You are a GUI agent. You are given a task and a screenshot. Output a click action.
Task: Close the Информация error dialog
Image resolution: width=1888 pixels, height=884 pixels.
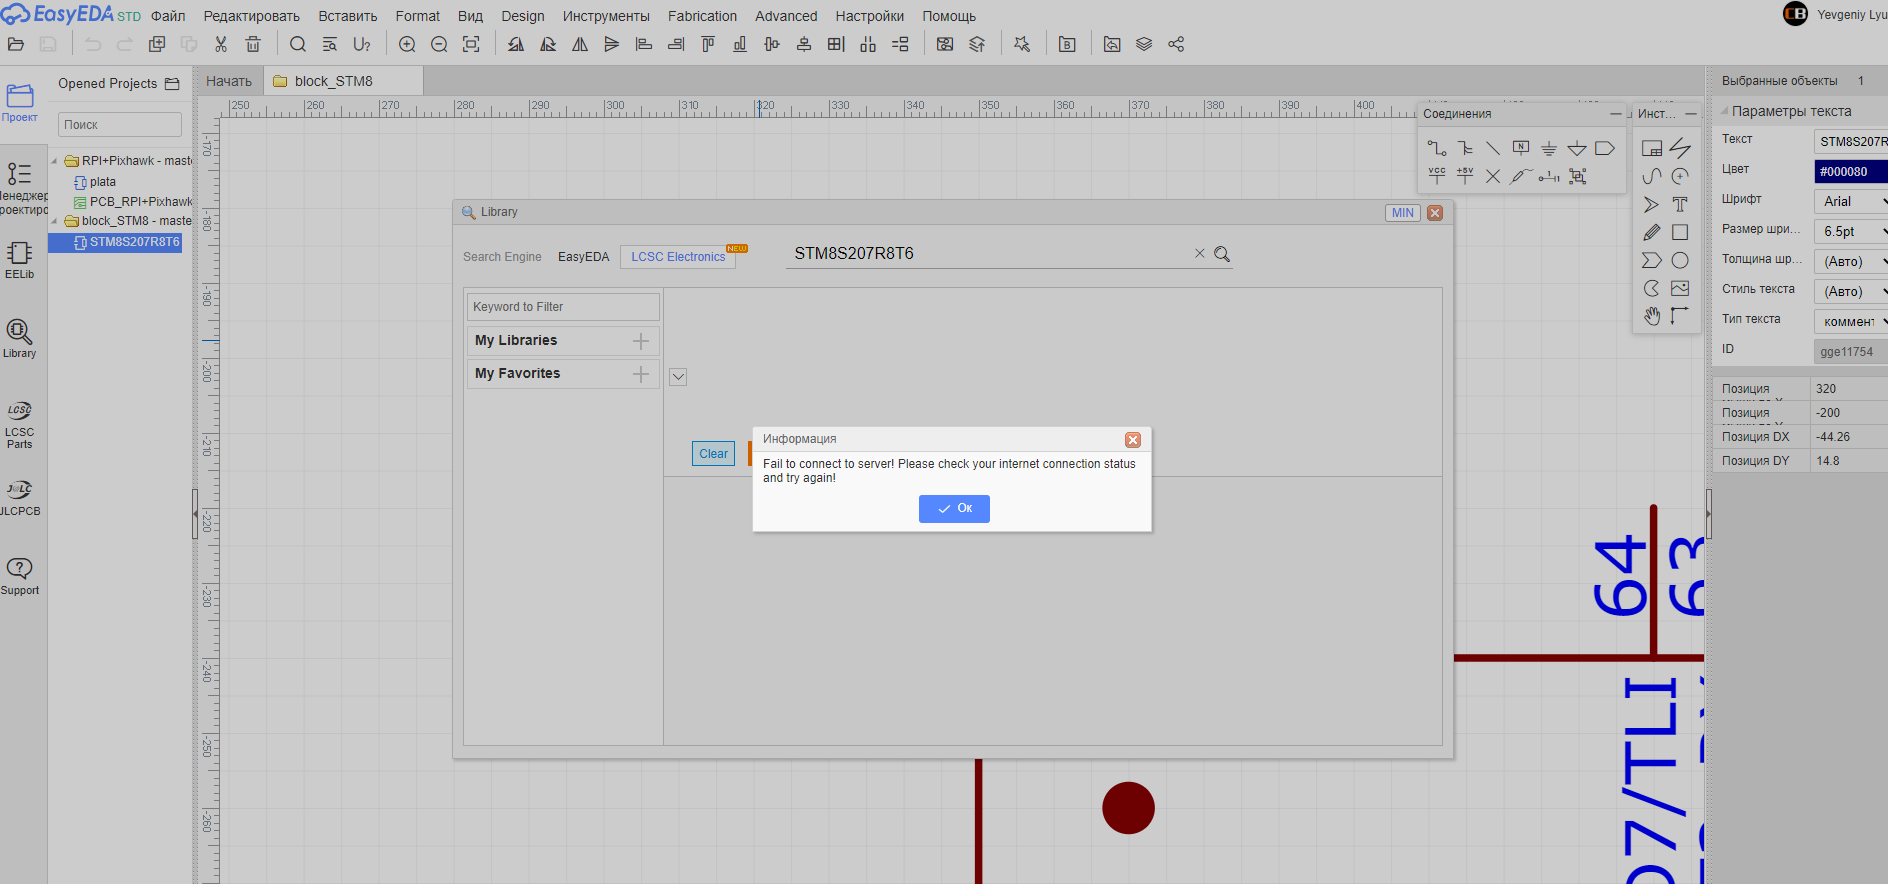(1133, 439)
